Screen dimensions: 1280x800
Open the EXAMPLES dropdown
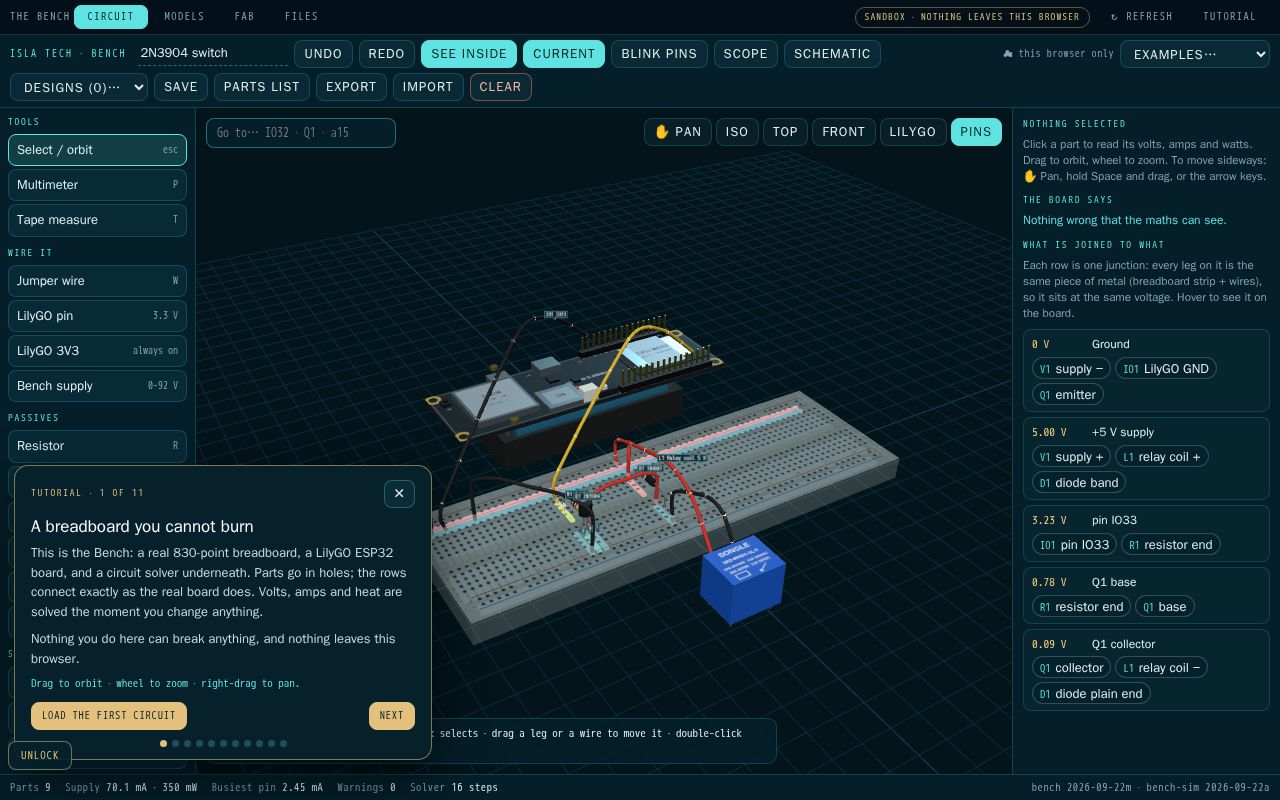pos(1195,54)
